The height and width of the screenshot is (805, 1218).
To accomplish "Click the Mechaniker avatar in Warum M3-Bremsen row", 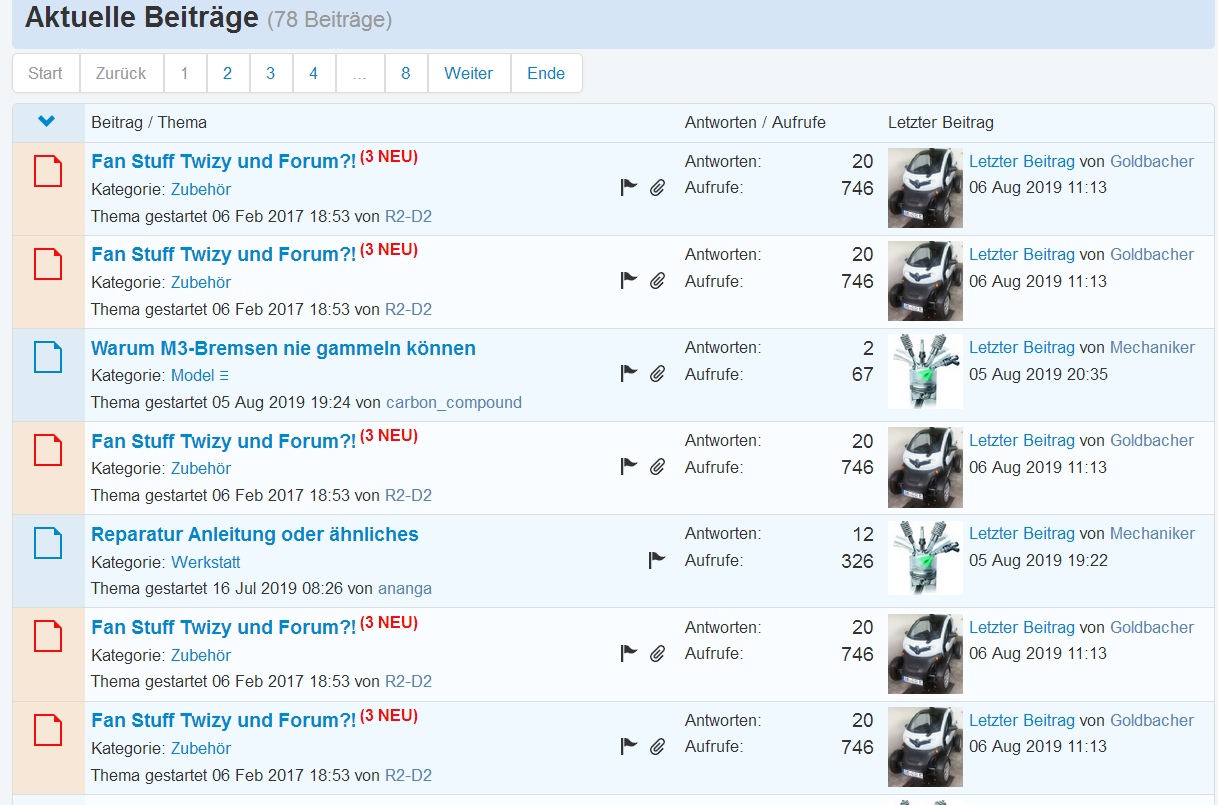I will coord(925,372).
